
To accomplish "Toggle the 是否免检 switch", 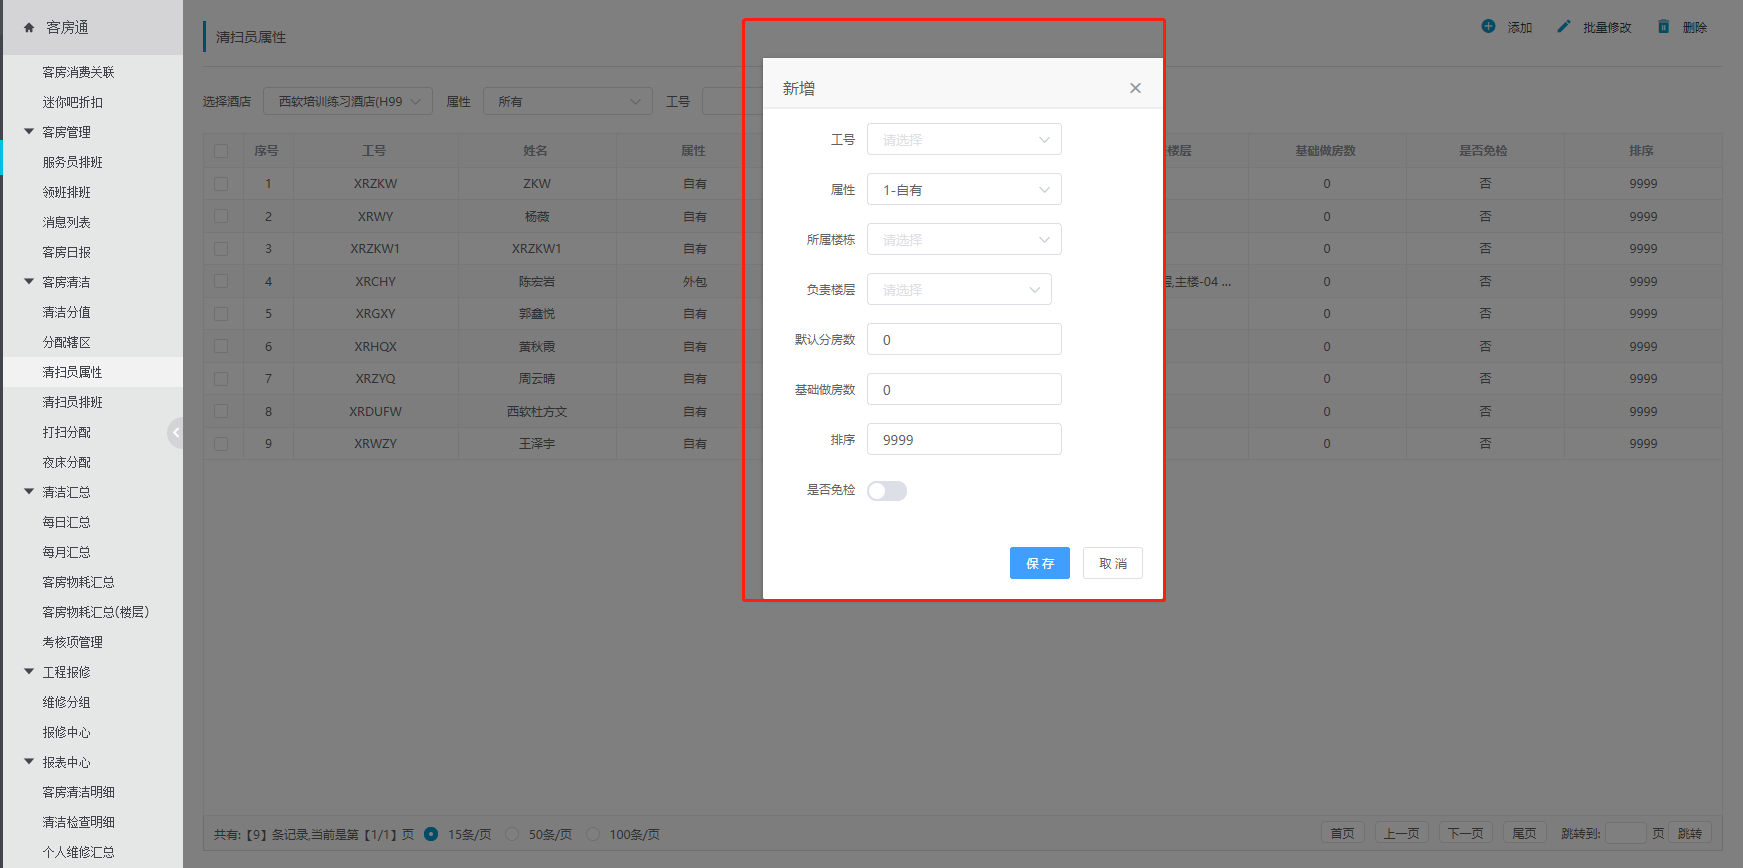I will click(x=887, y=491).
